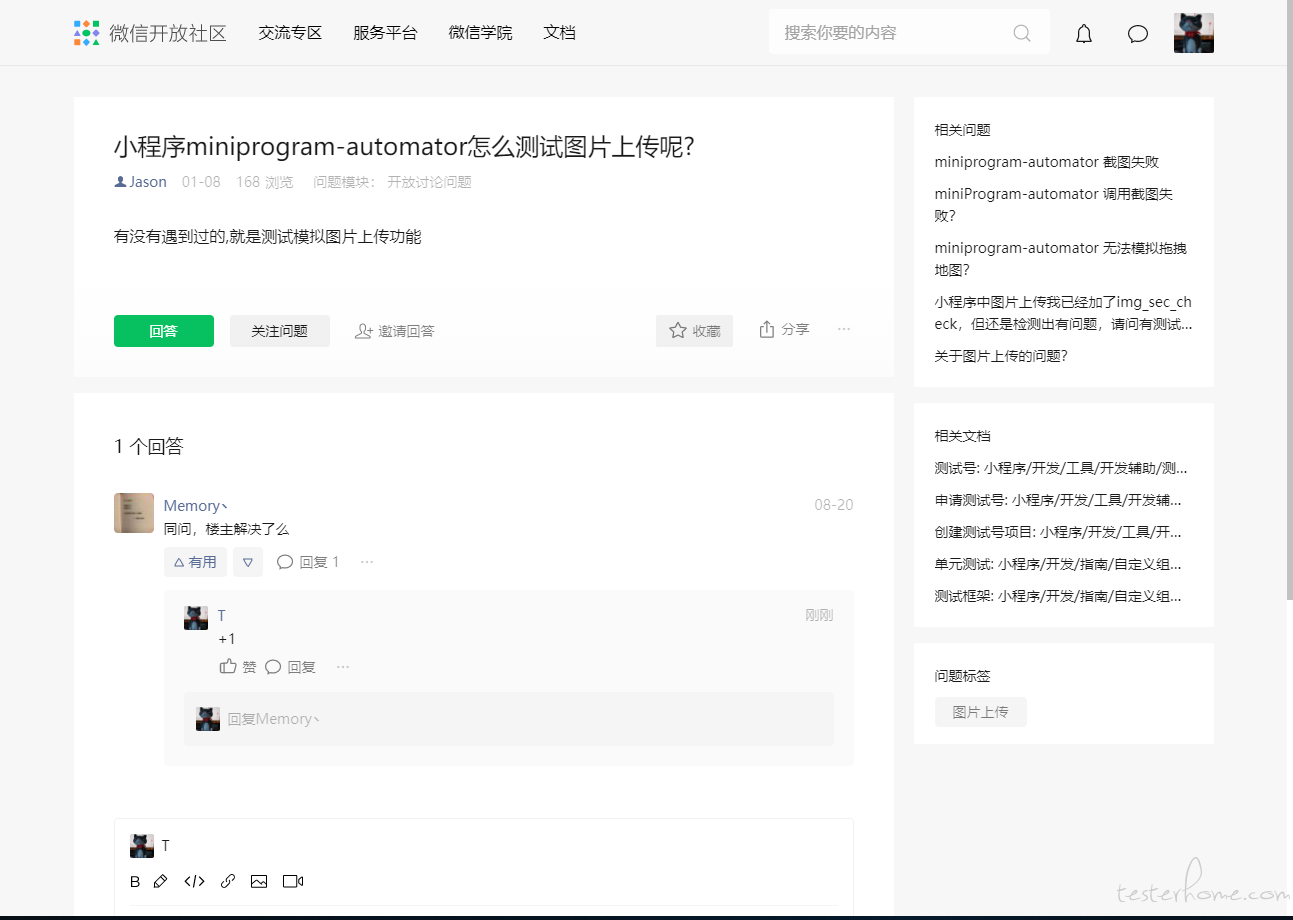Open the 开放讨论问题 module link
Image resolution: width=1293 pixels, height=920 pixels.
click(x=429, y=182)
